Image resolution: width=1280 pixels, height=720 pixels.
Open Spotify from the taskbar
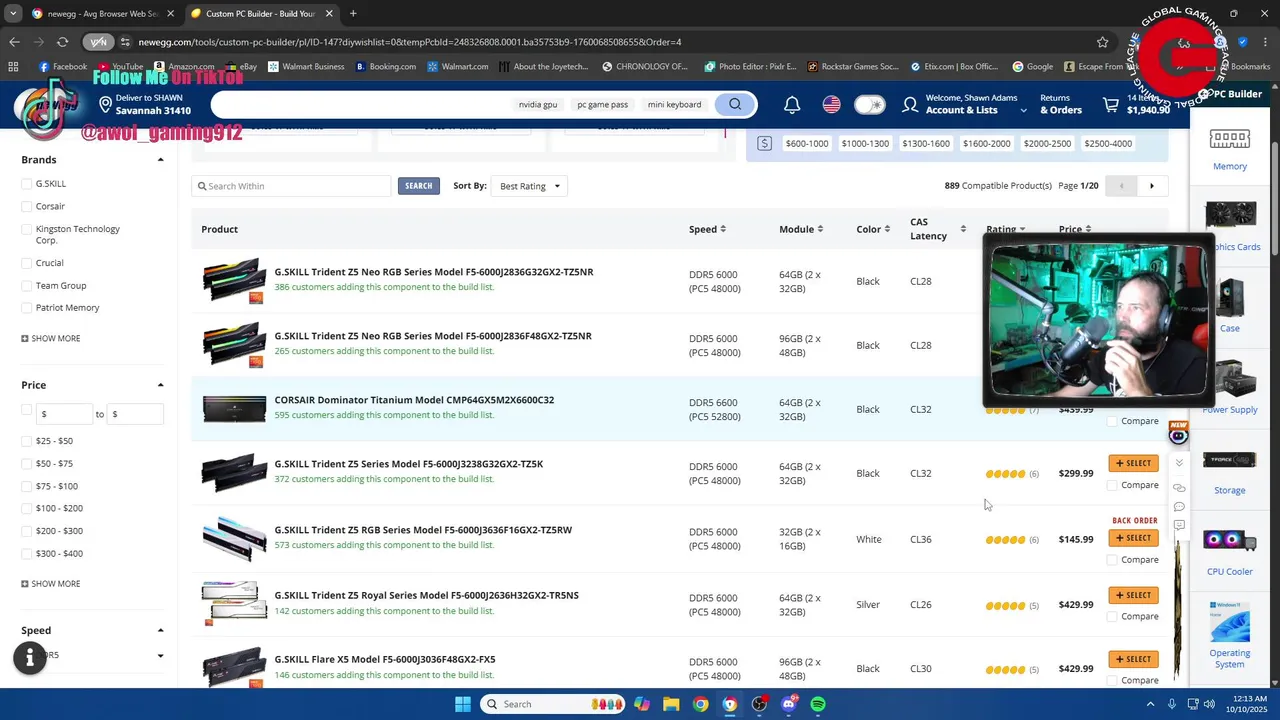point(818,704)
